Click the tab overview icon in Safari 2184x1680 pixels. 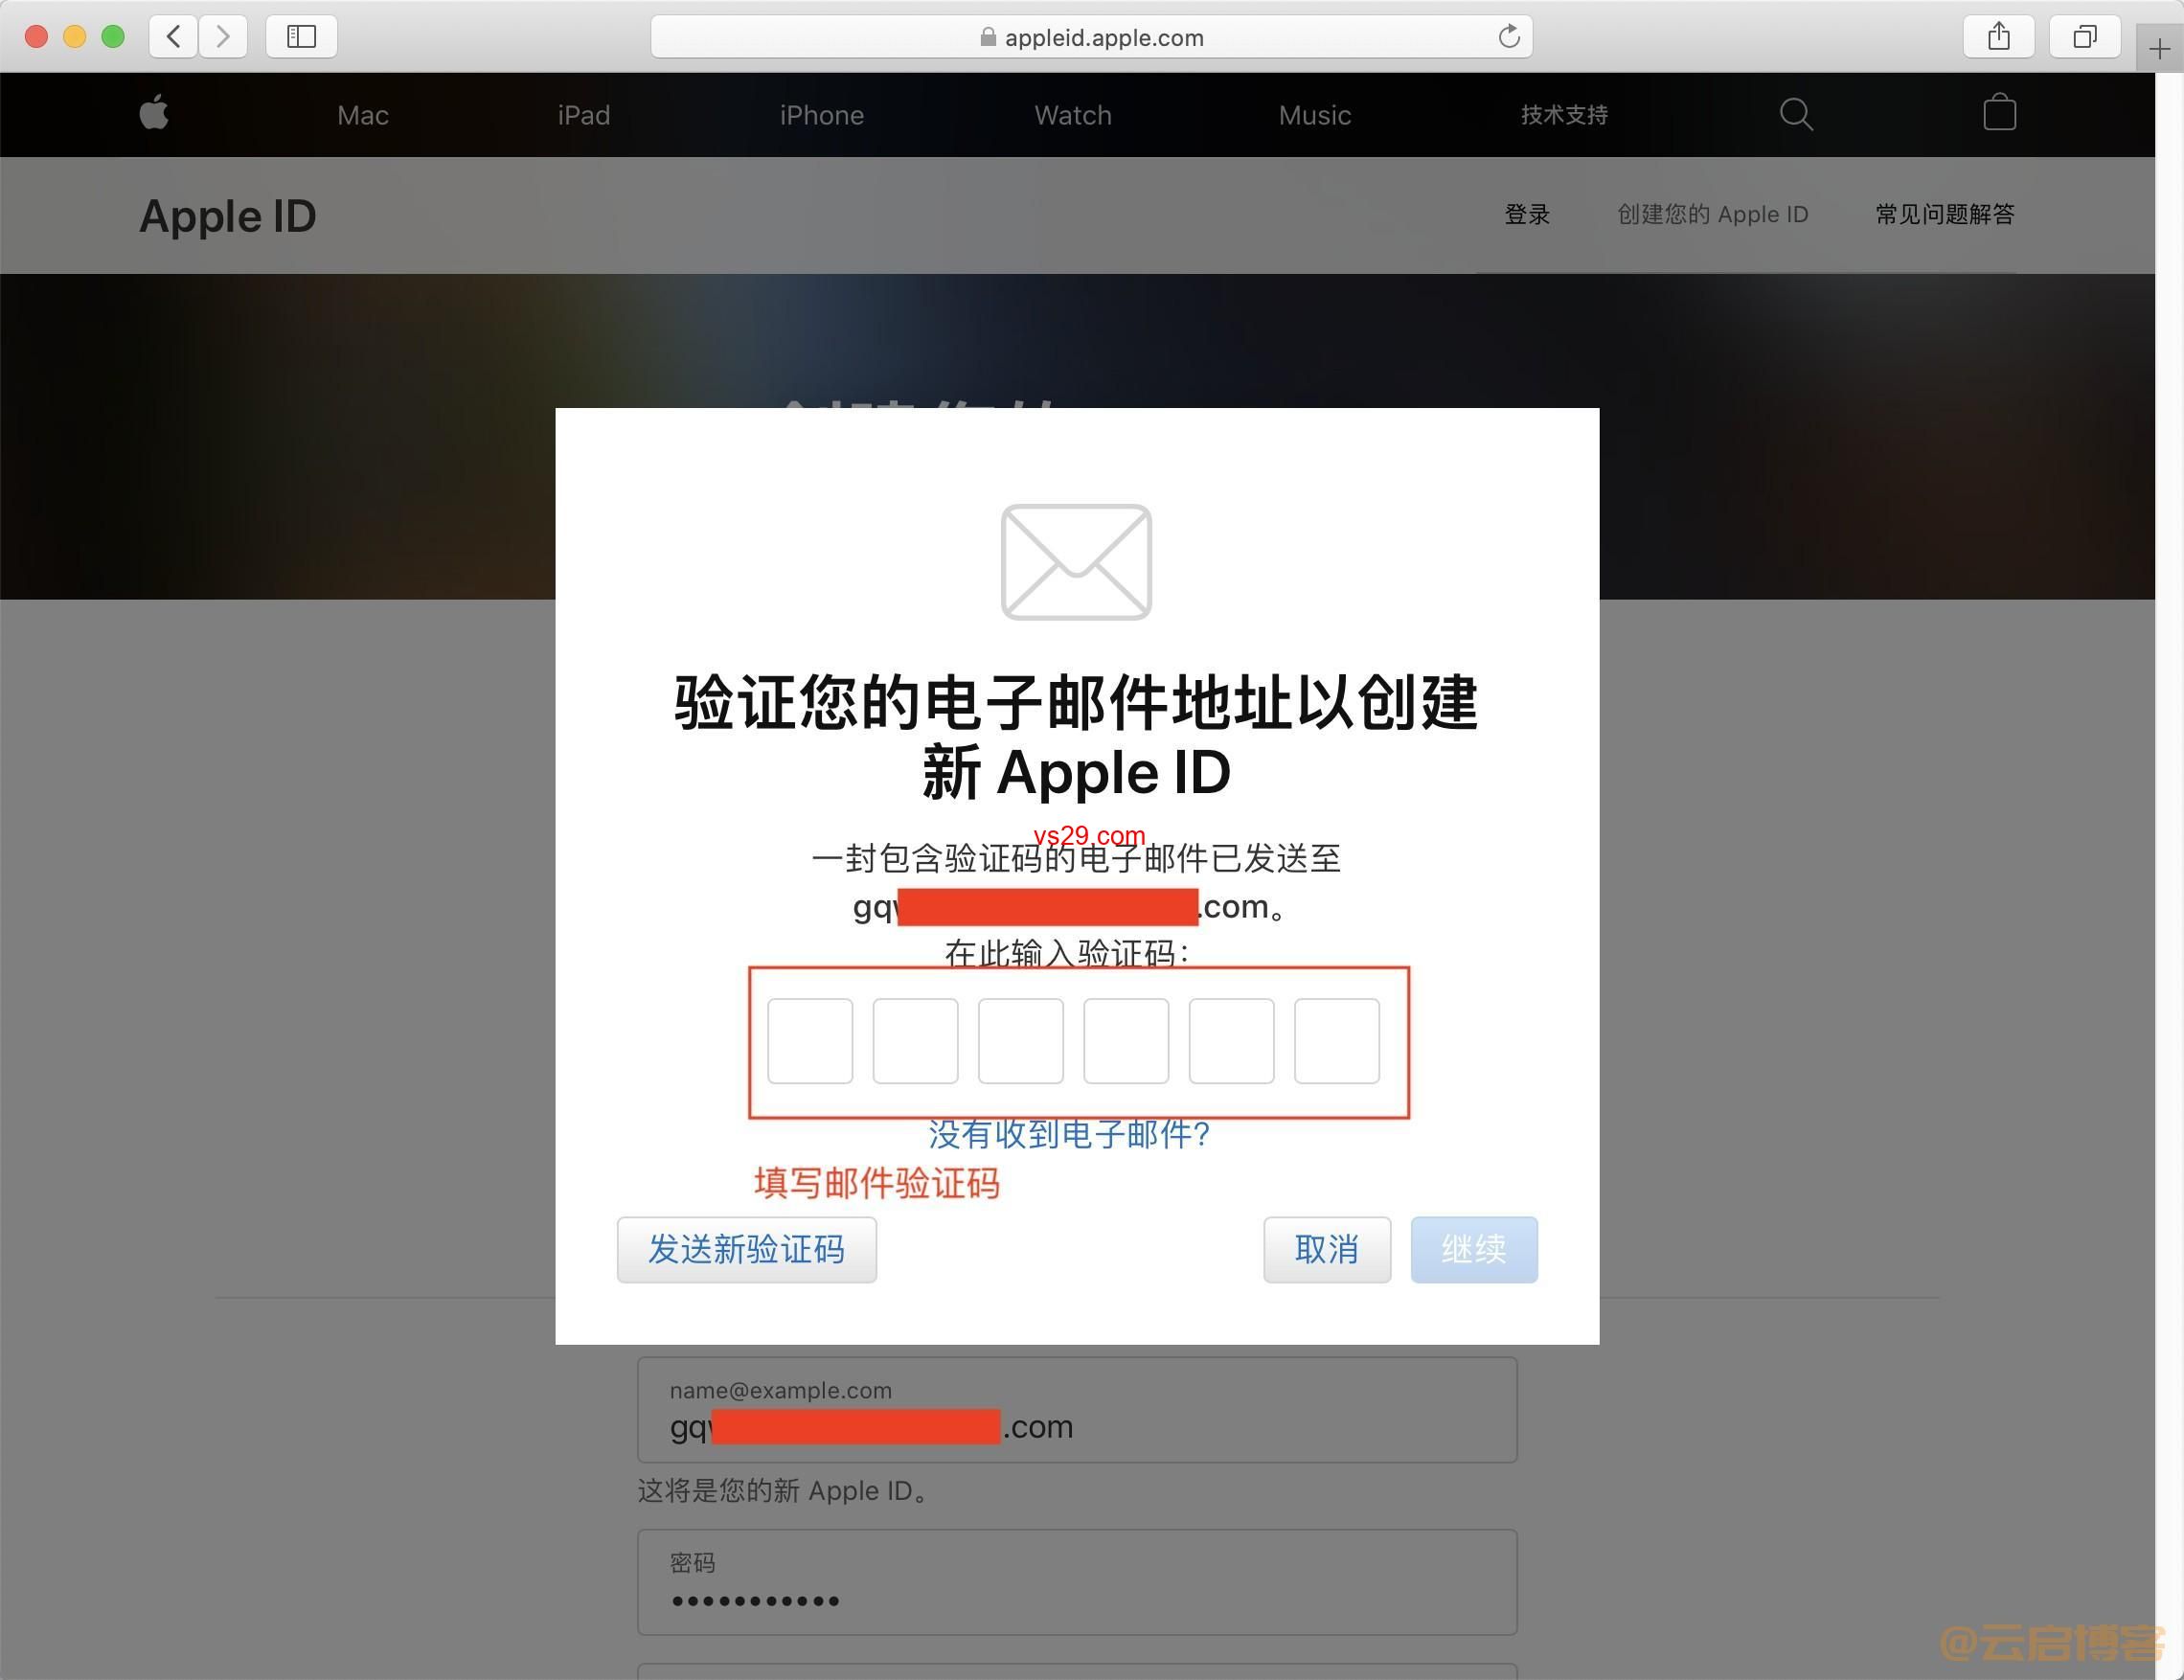click(2087, 34)
